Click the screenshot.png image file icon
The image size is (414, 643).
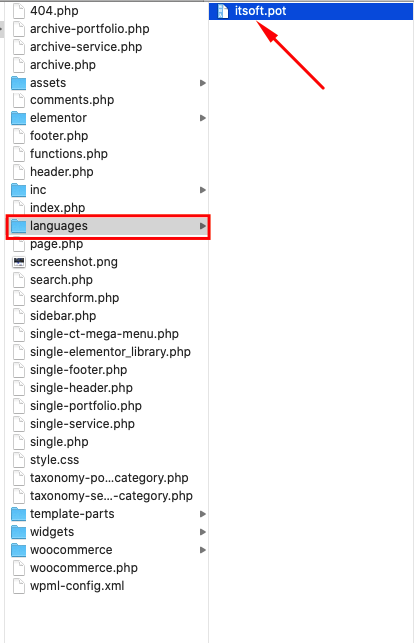tap(19, 262)
